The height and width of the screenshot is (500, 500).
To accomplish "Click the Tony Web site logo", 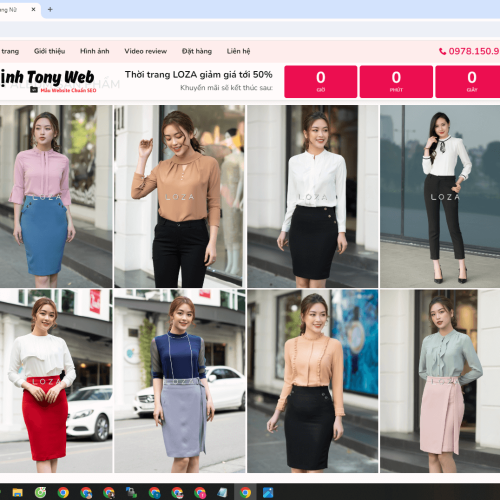I will click(x=47, y=81).
